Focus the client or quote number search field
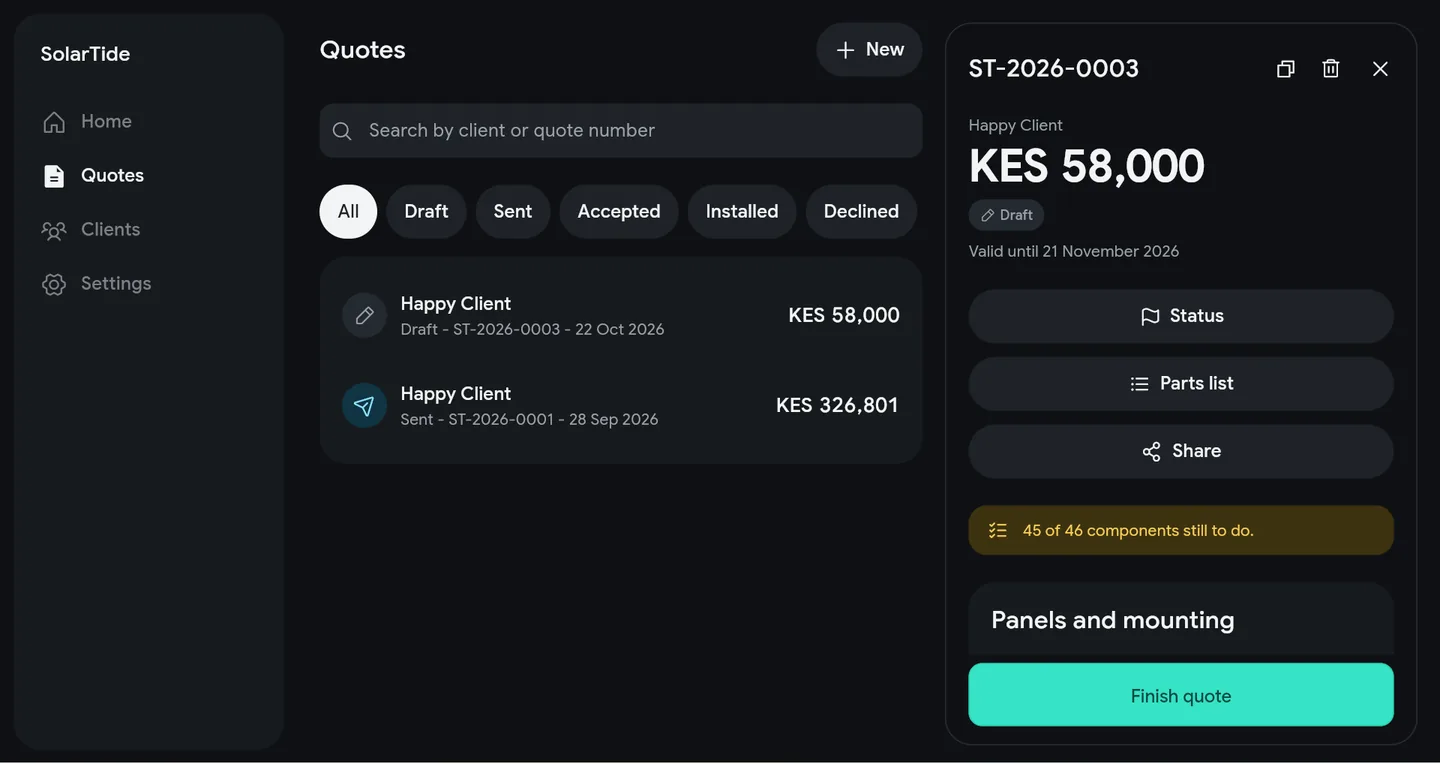Viewport: 1440px width, 764px height. pyautogui.click(x=621, y=131)
